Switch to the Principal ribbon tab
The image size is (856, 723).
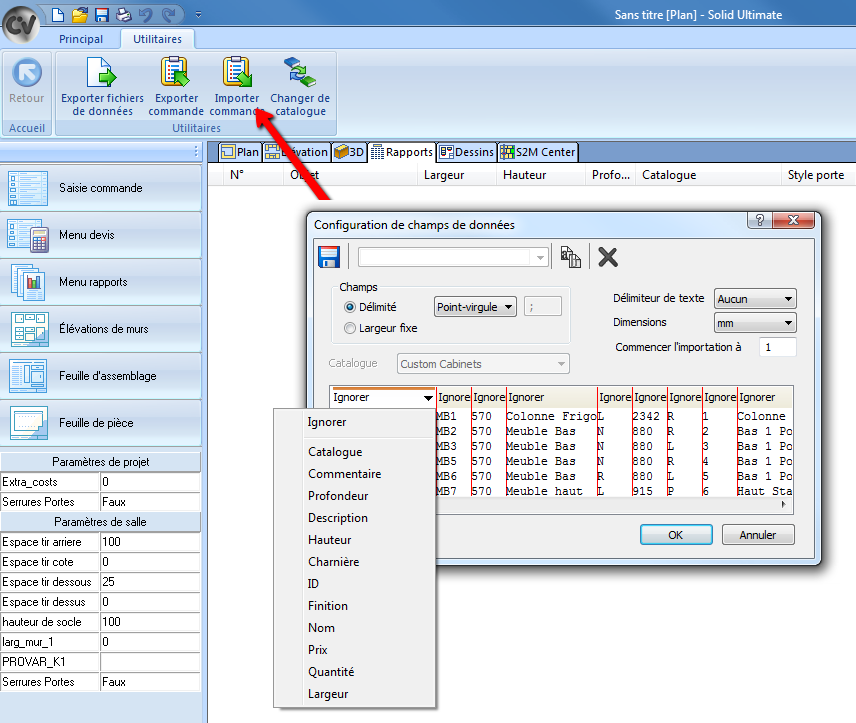coord(81,39)
